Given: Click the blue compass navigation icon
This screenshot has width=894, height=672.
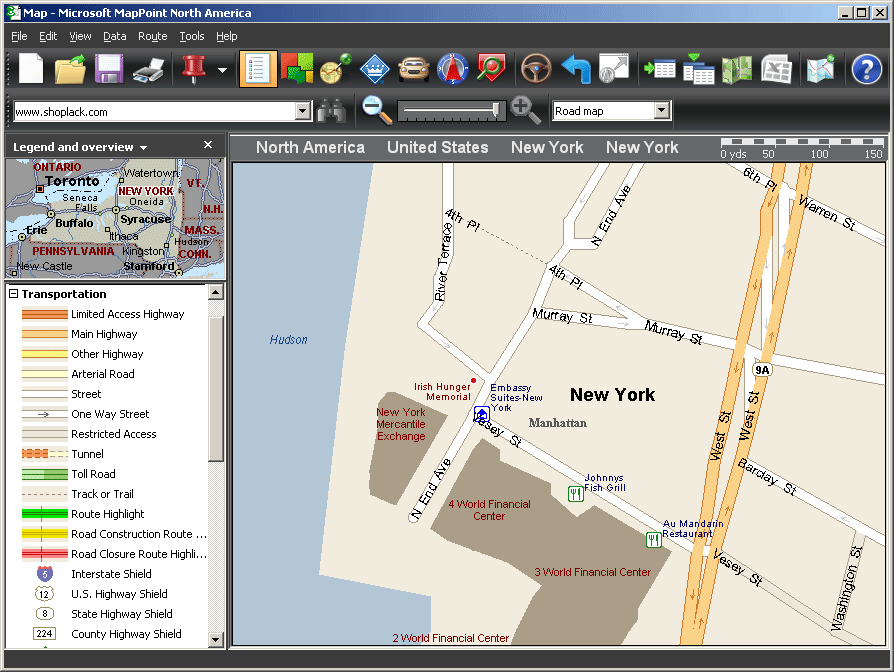Looking at the screenshot, I should click(453, 69).
